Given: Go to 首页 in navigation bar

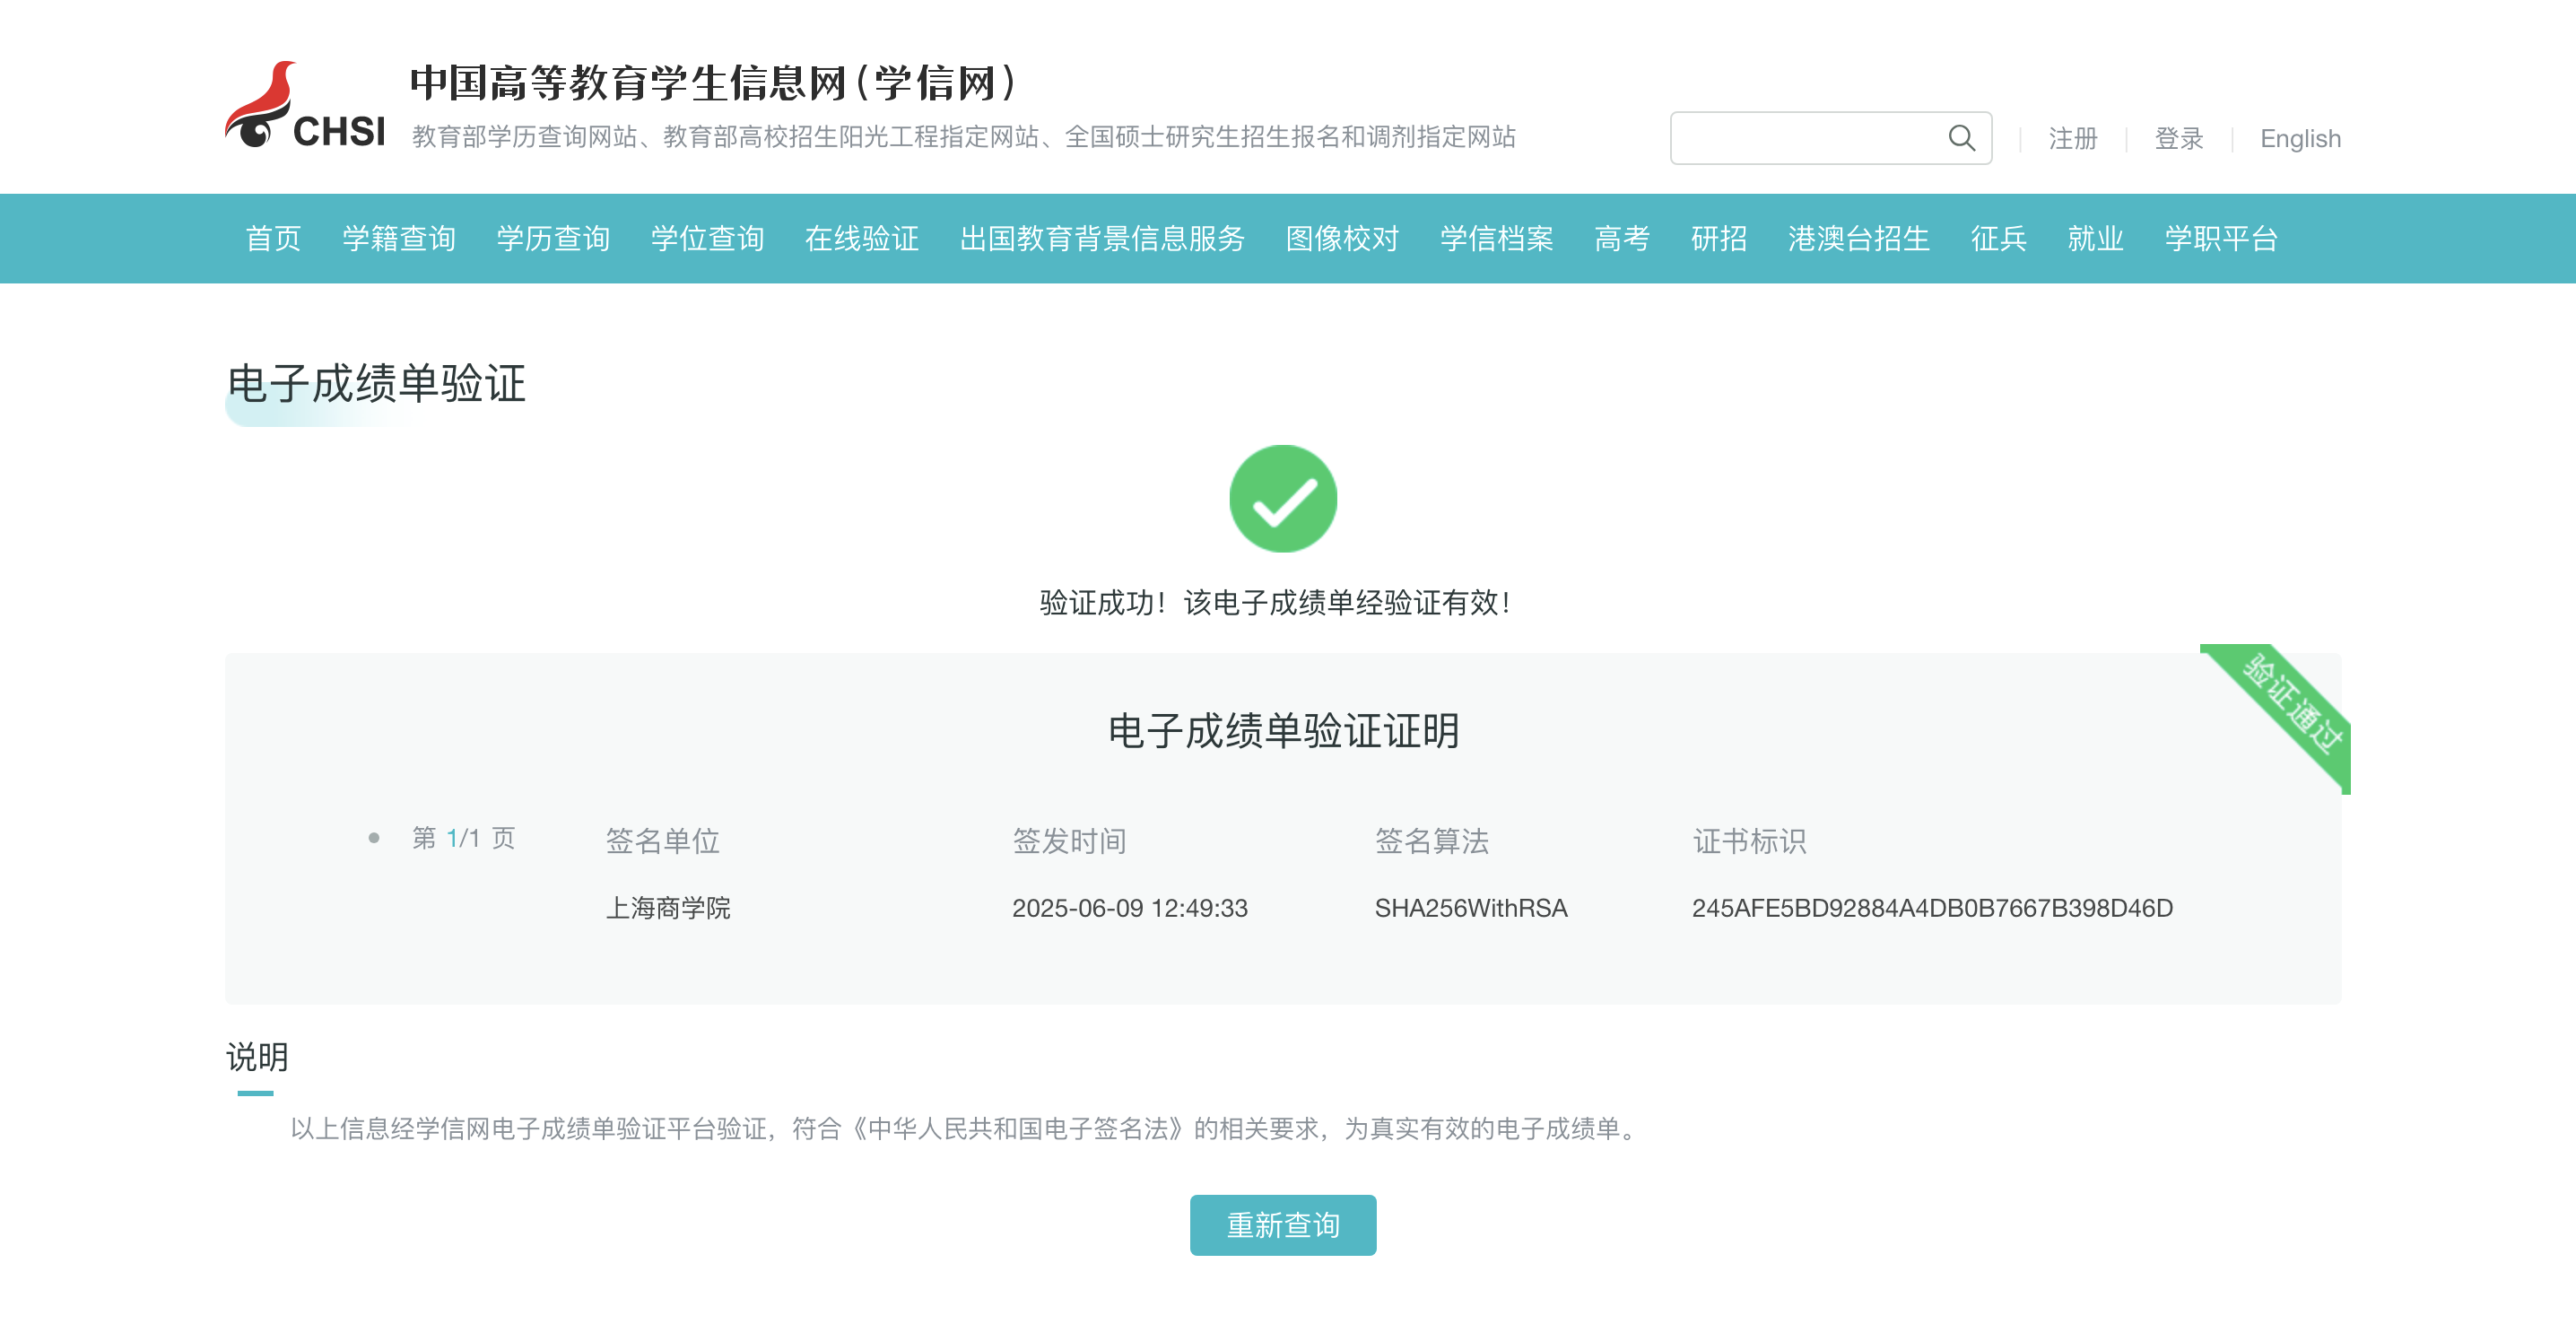Looking at the screenshot, I should coord(273,238).
